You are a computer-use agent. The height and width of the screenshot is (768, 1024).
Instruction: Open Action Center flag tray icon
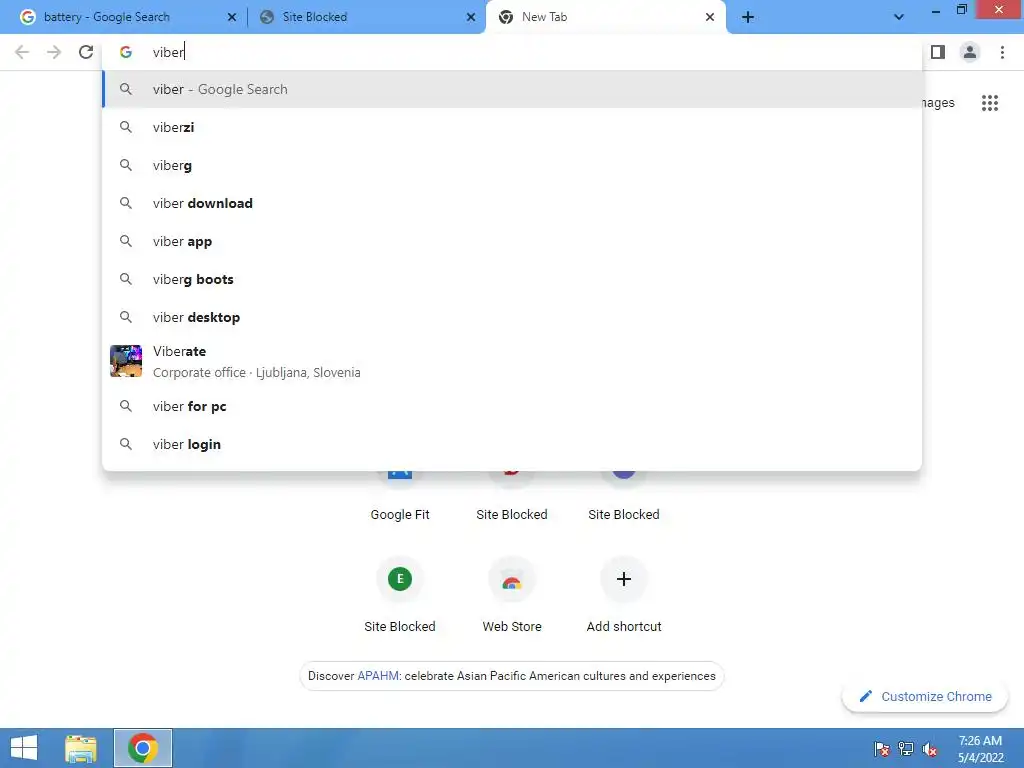coord(882,748)
